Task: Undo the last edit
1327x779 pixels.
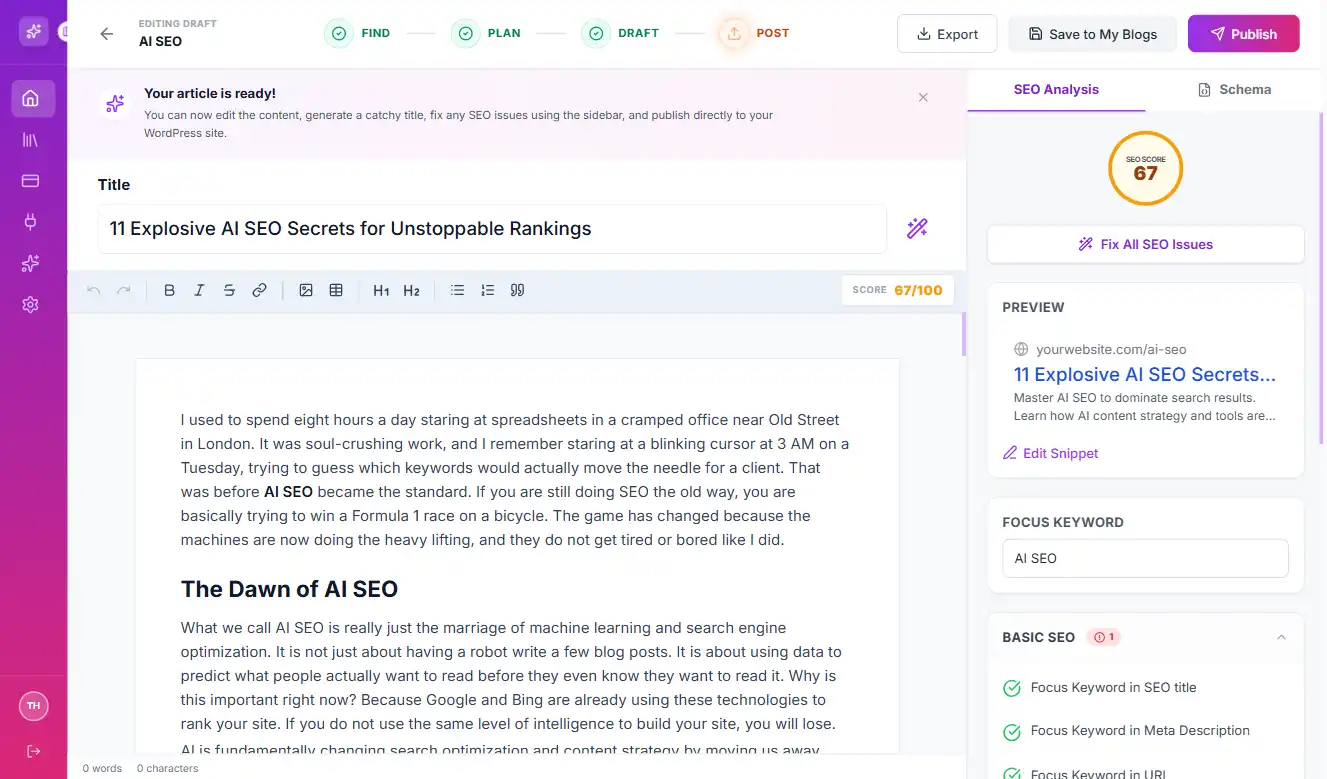Action: pyautogui.click(x=93, y=290)
